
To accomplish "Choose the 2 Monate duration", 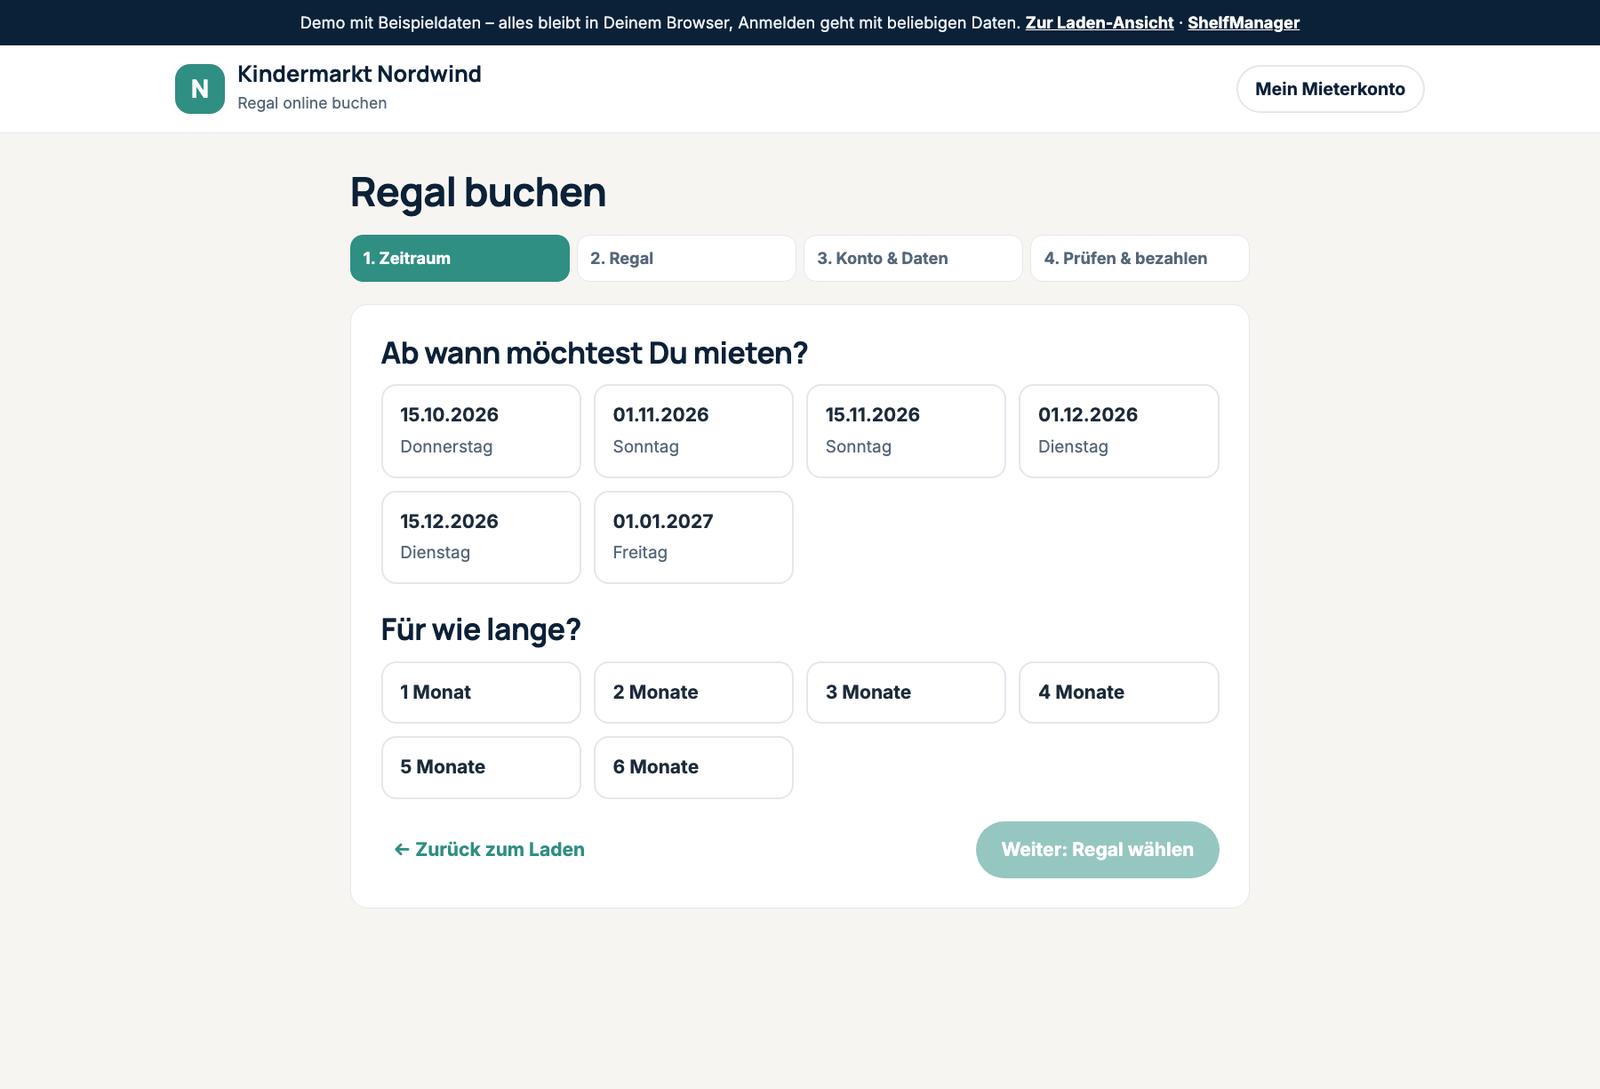I will pyautogui.click(x=694, y=692).
